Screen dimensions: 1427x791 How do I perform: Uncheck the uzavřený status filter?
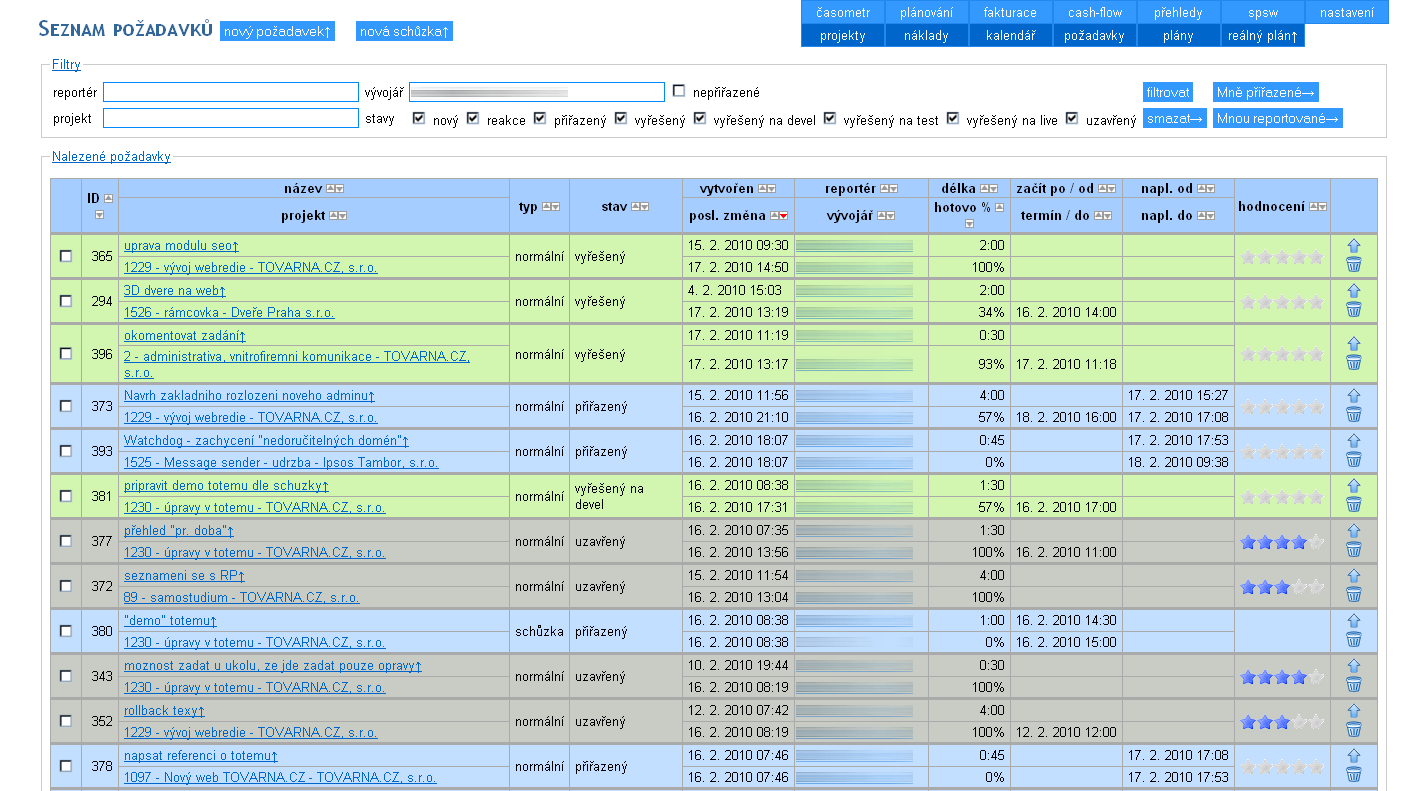pyautogui.click(x=1072, y=118)
